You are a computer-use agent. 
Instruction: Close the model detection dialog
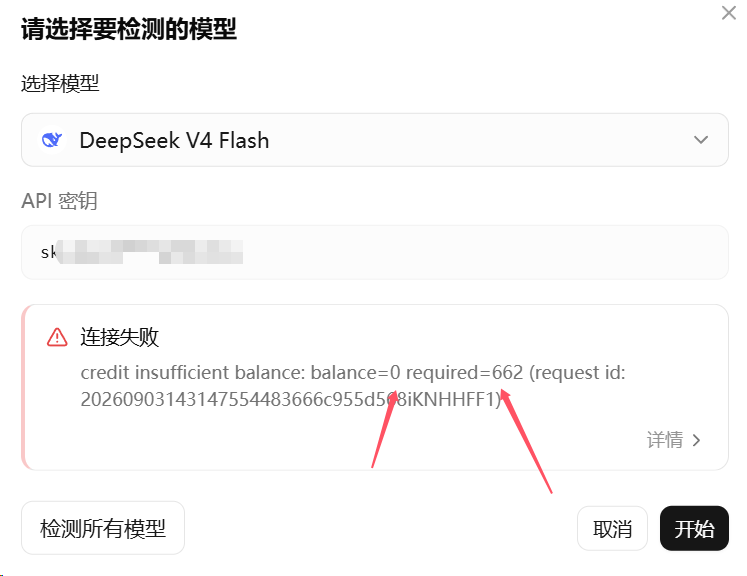coord(728,13)
